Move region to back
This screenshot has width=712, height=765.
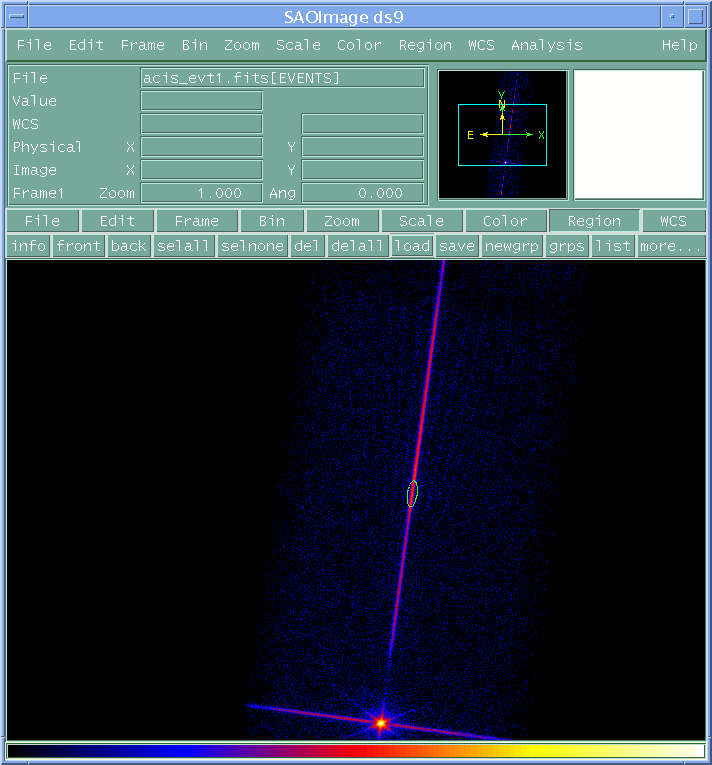pos(128,246)
